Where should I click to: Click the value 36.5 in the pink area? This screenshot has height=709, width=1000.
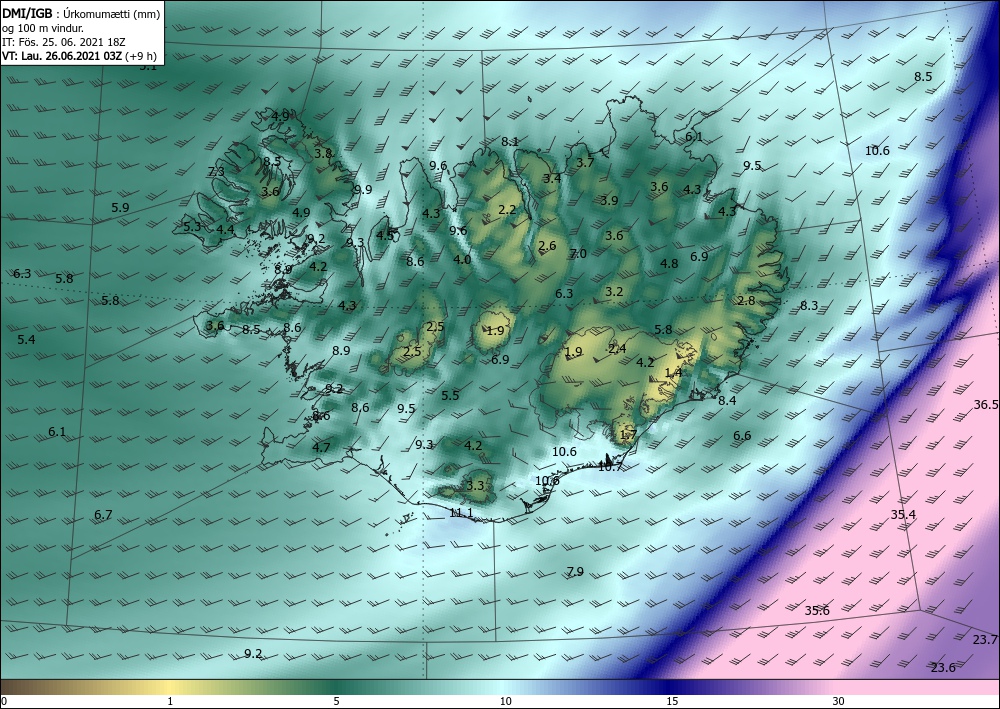tap(986, 405)
